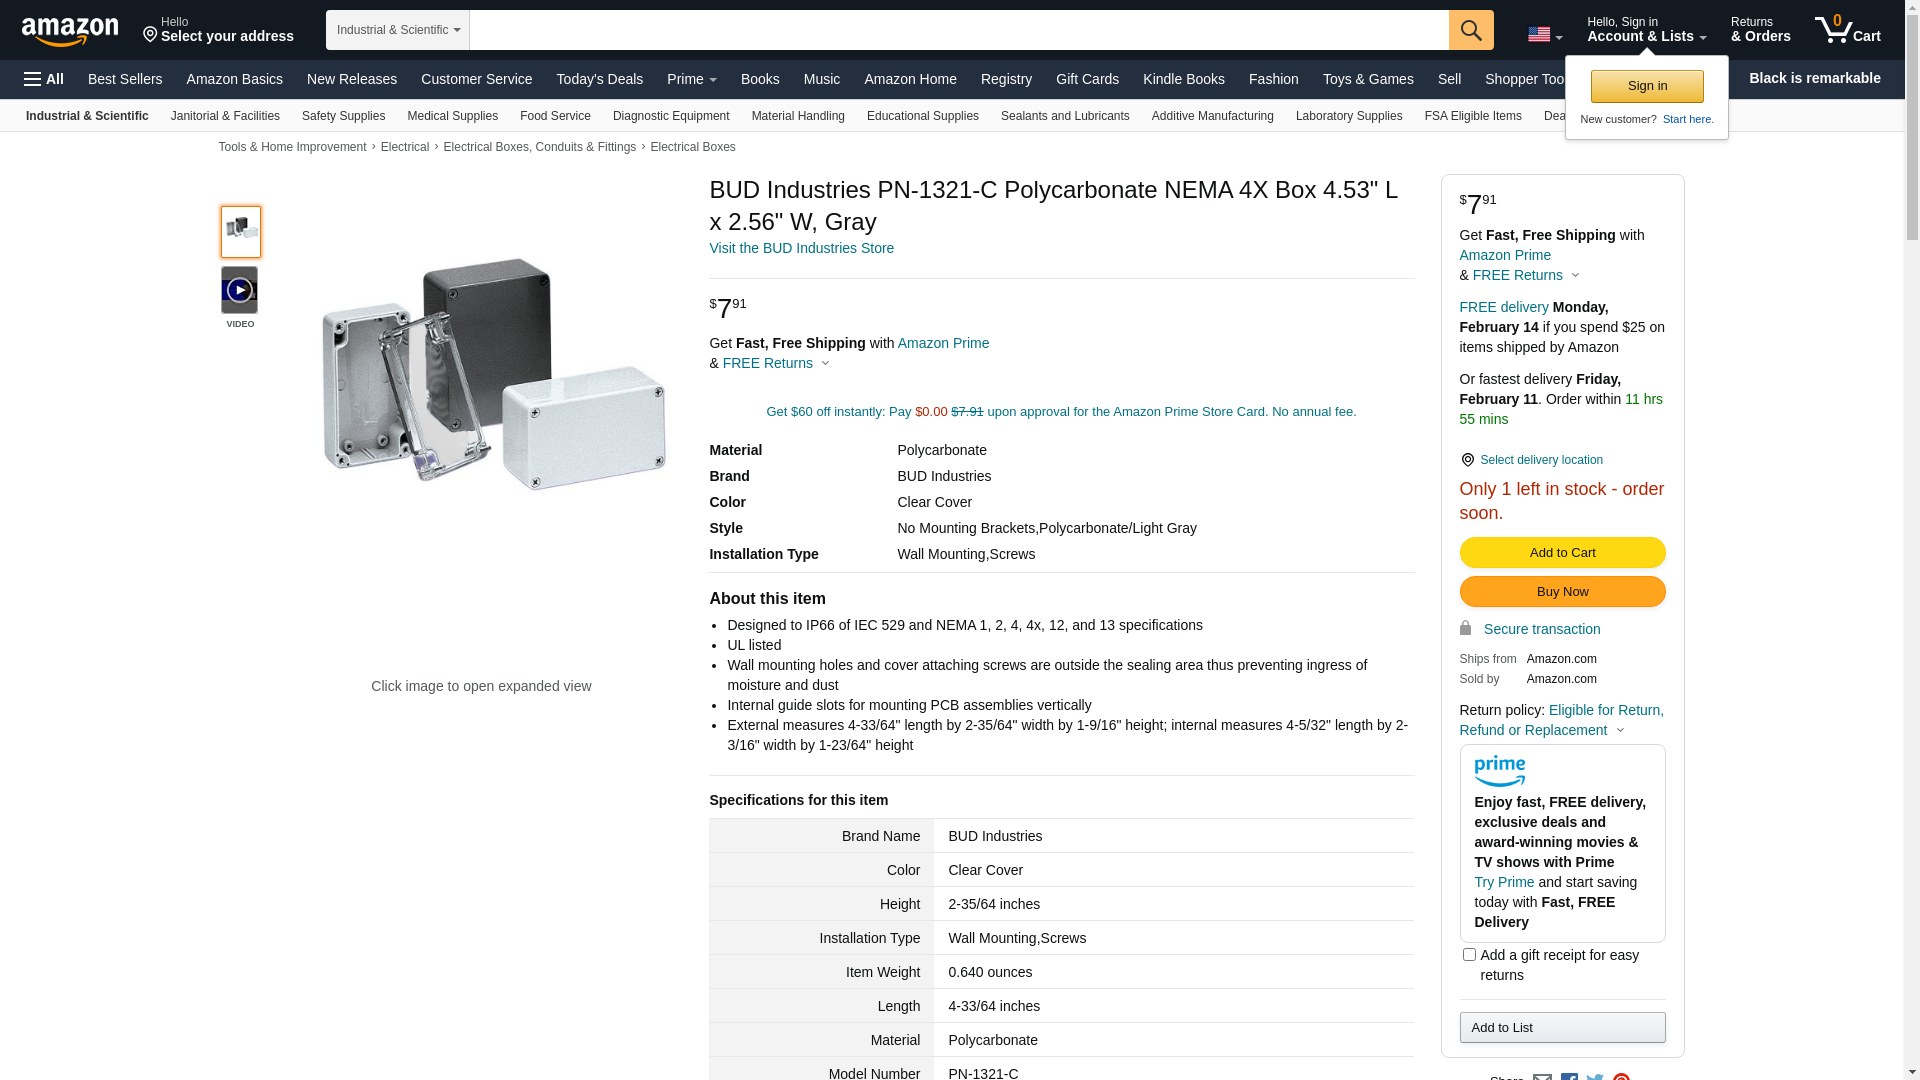Image resolution: width=1920 pixels, height=1080 pixels.
Task: Click the US flag language selector
Action: click(x=1544, y=35)
